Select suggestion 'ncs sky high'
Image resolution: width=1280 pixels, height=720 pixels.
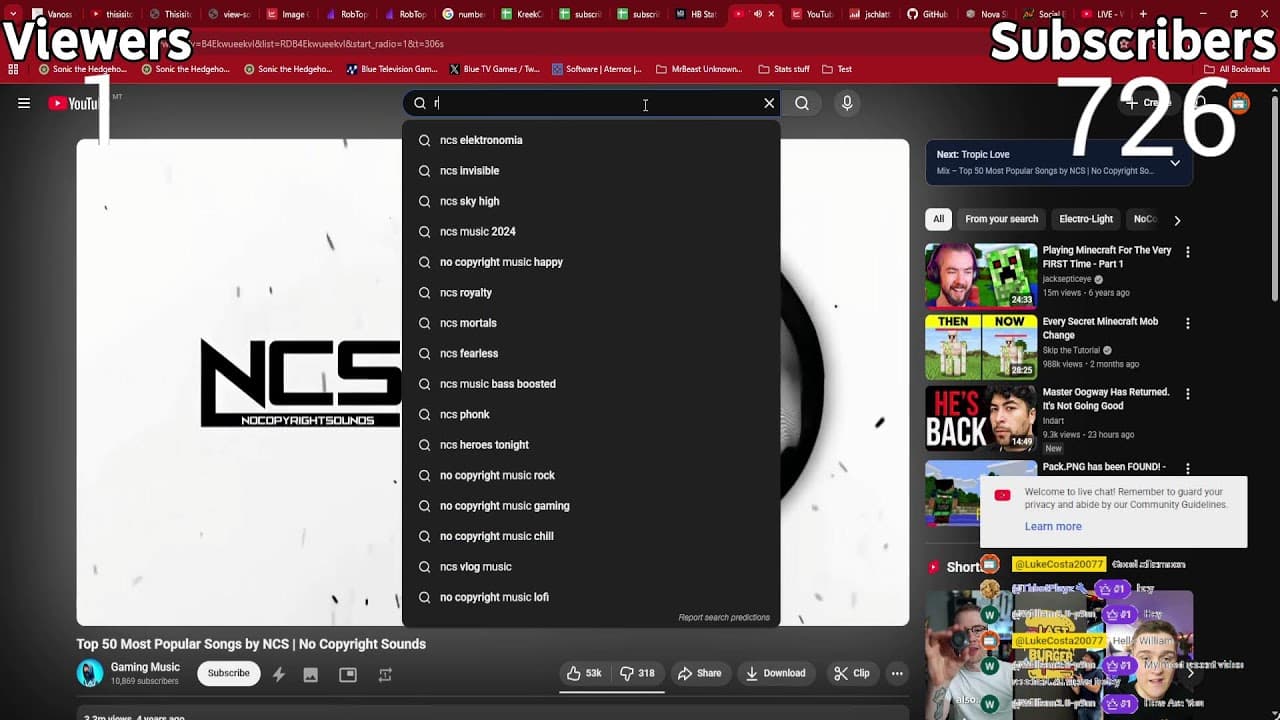(x=591, y=201)
